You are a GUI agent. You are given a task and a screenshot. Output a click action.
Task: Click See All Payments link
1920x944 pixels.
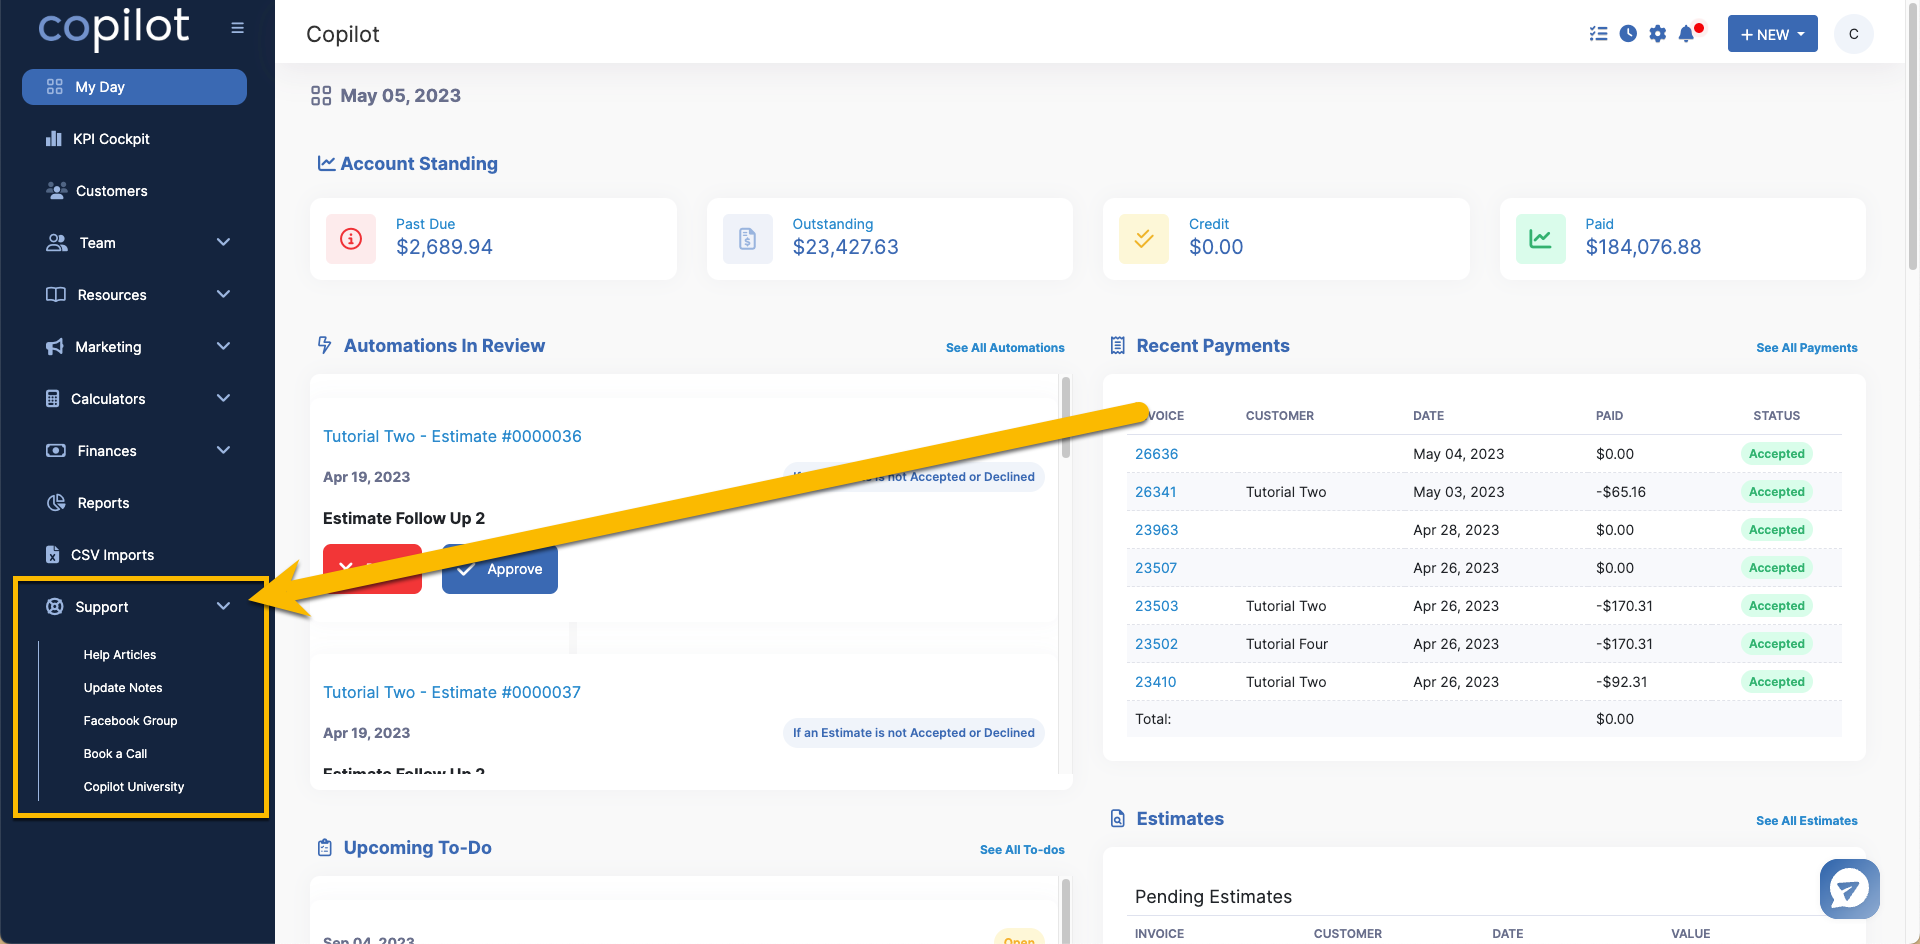(x=1806, y=348)
